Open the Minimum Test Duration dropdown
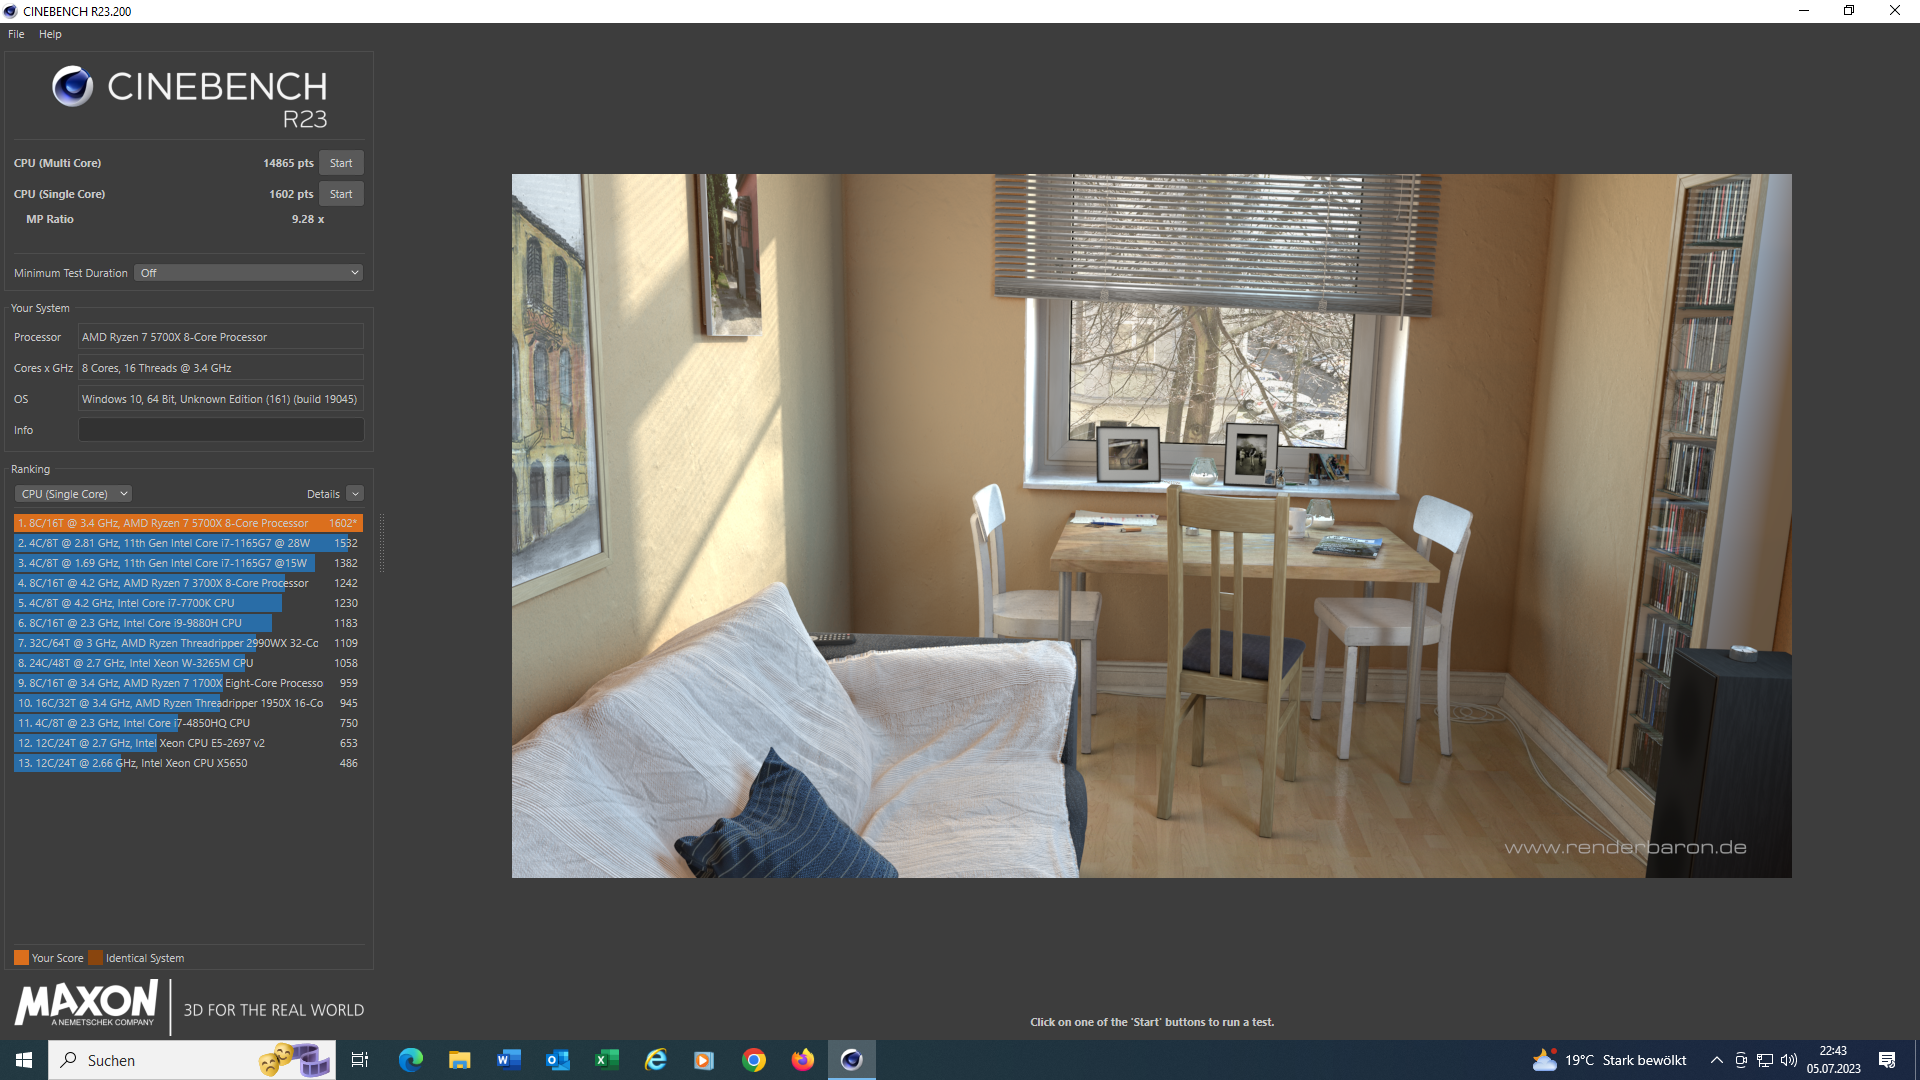1920x1080 pixels. tap(248, 273)
